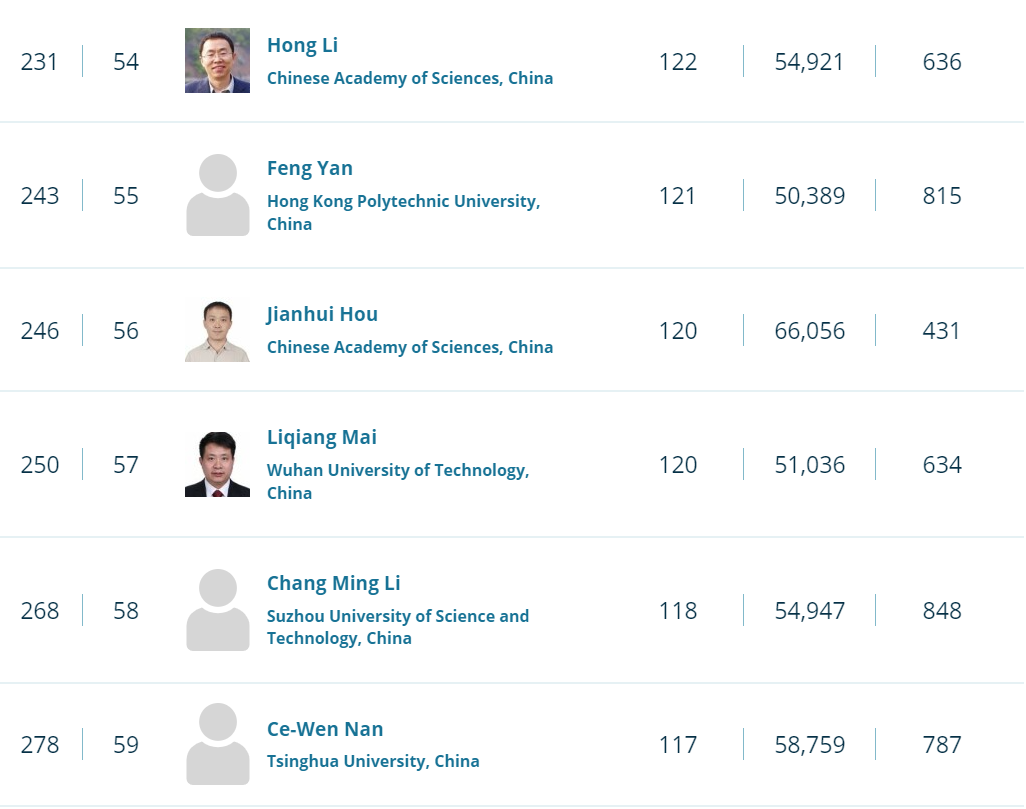Screen dimensions: 1026x809
Task: Click Hong Li's Chinese Academy of Sciences affiliation
Action: (410, 78)
